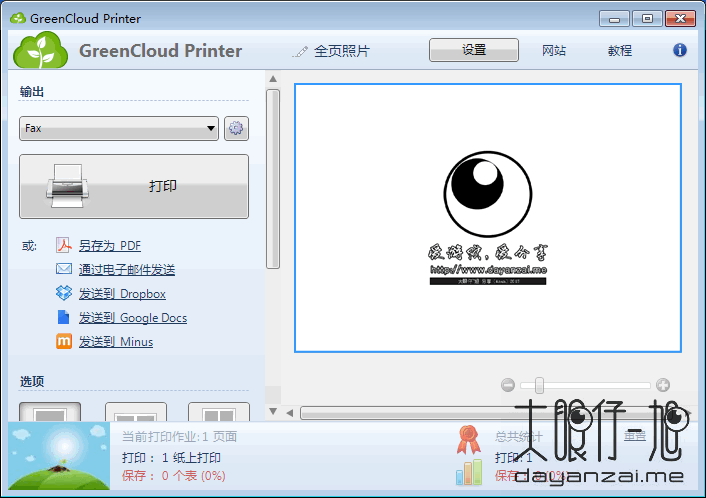Click the statistics bar chart icon
Image resolution: width=706 pixels, height=498 pixels.
(469, 472)
